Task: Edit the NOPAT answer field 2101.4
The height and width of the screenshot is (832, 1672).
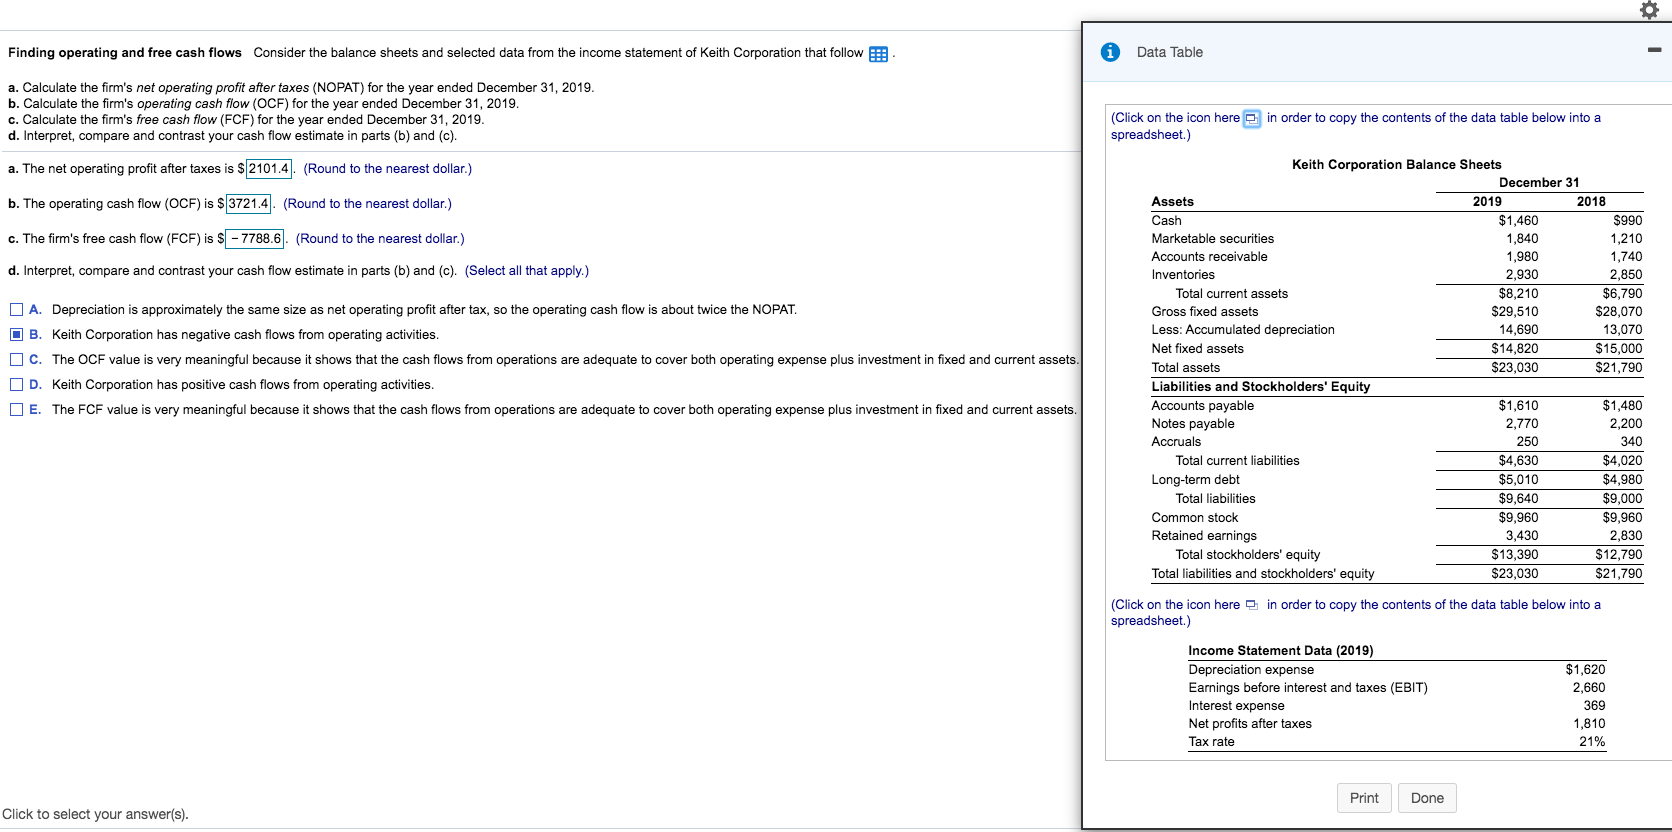Action: [x=269, y=169]
